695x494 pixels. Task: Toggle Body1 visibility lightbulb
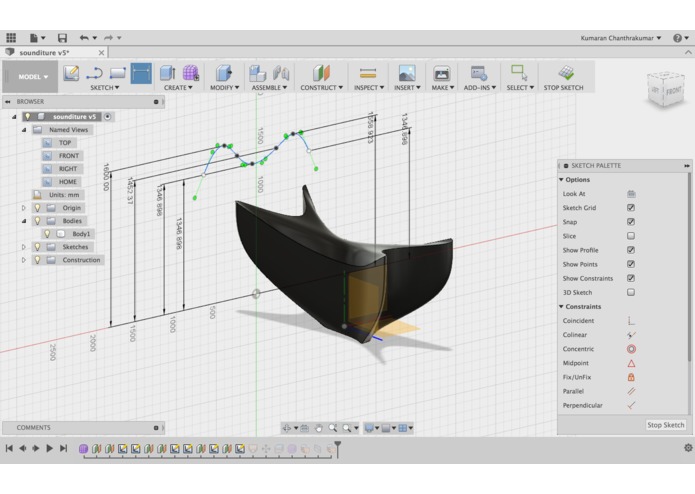tap(47, 234)
